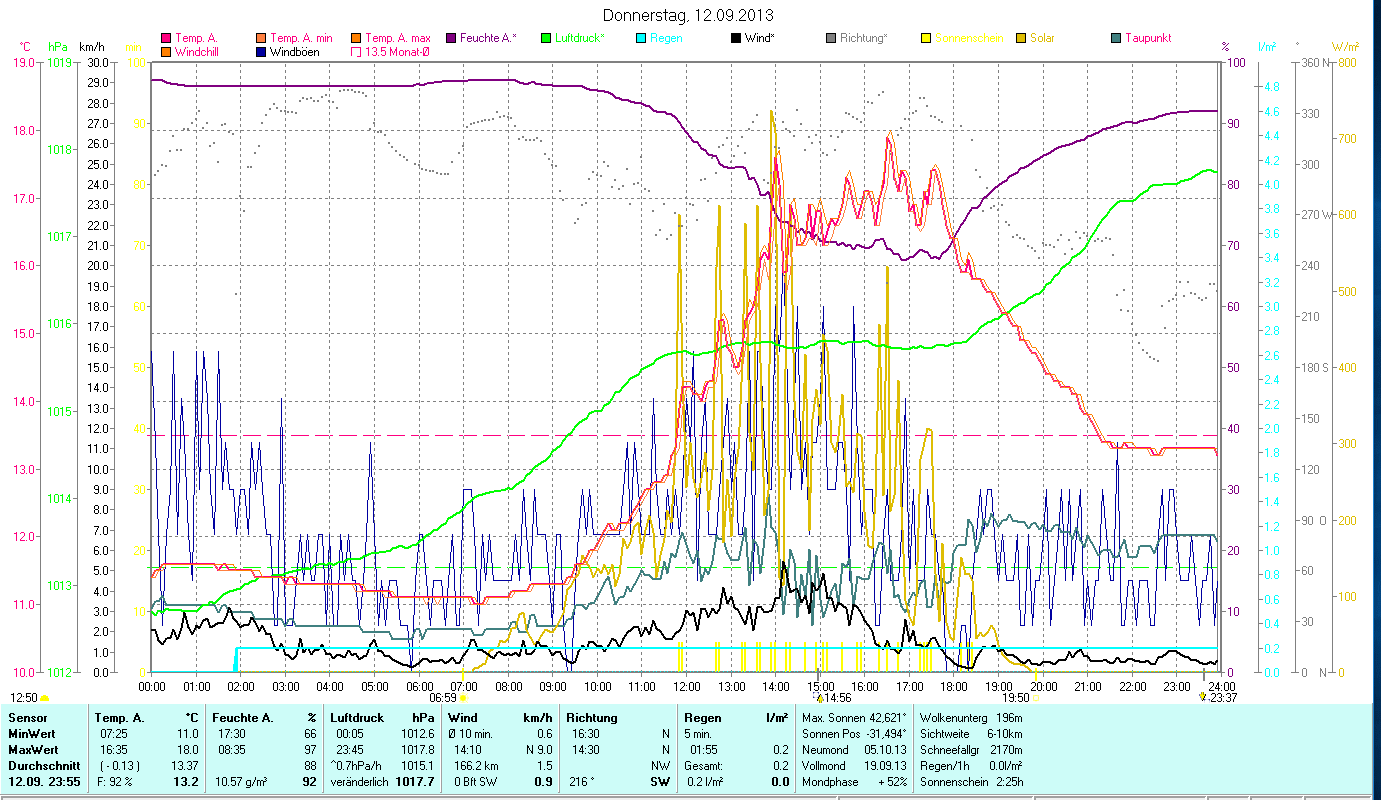Click the sunrise sun icon at 06:59
The width and height of the screenshot is (1381, 800).
[x=463, y=698]
